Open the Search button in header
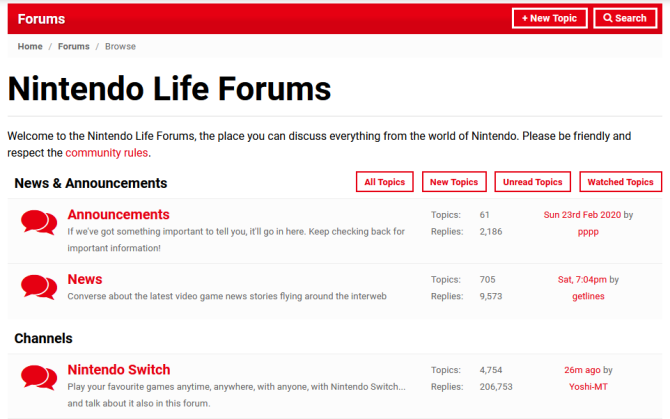Screen dimensions: 670x419 tap(625, 18)
